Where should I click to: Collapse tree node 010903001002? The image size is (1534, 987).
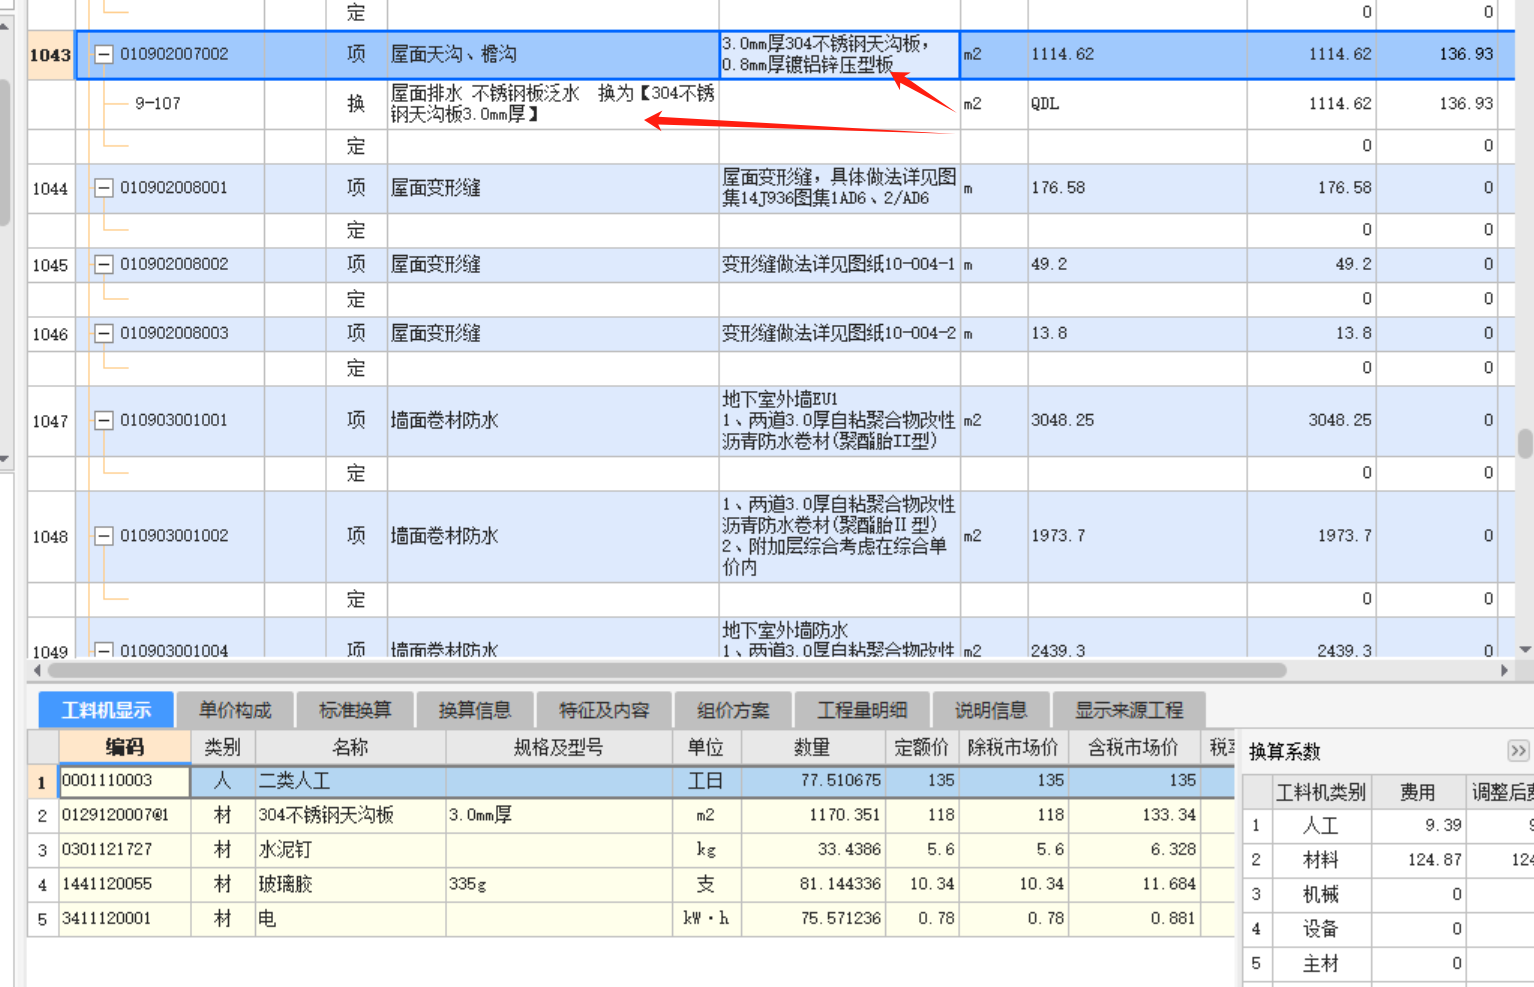point(104,537)
